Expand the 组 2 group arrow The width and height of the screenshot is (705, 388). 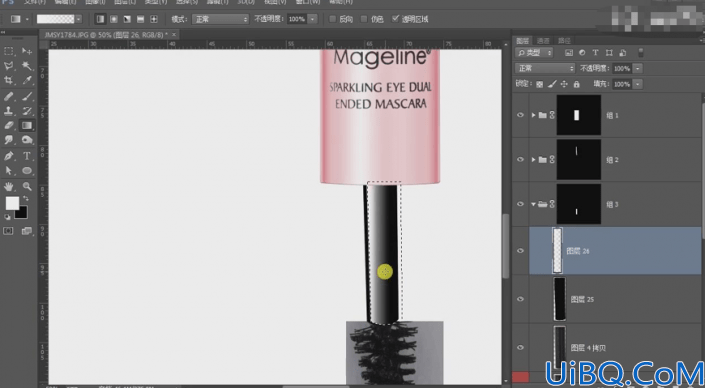533,160
